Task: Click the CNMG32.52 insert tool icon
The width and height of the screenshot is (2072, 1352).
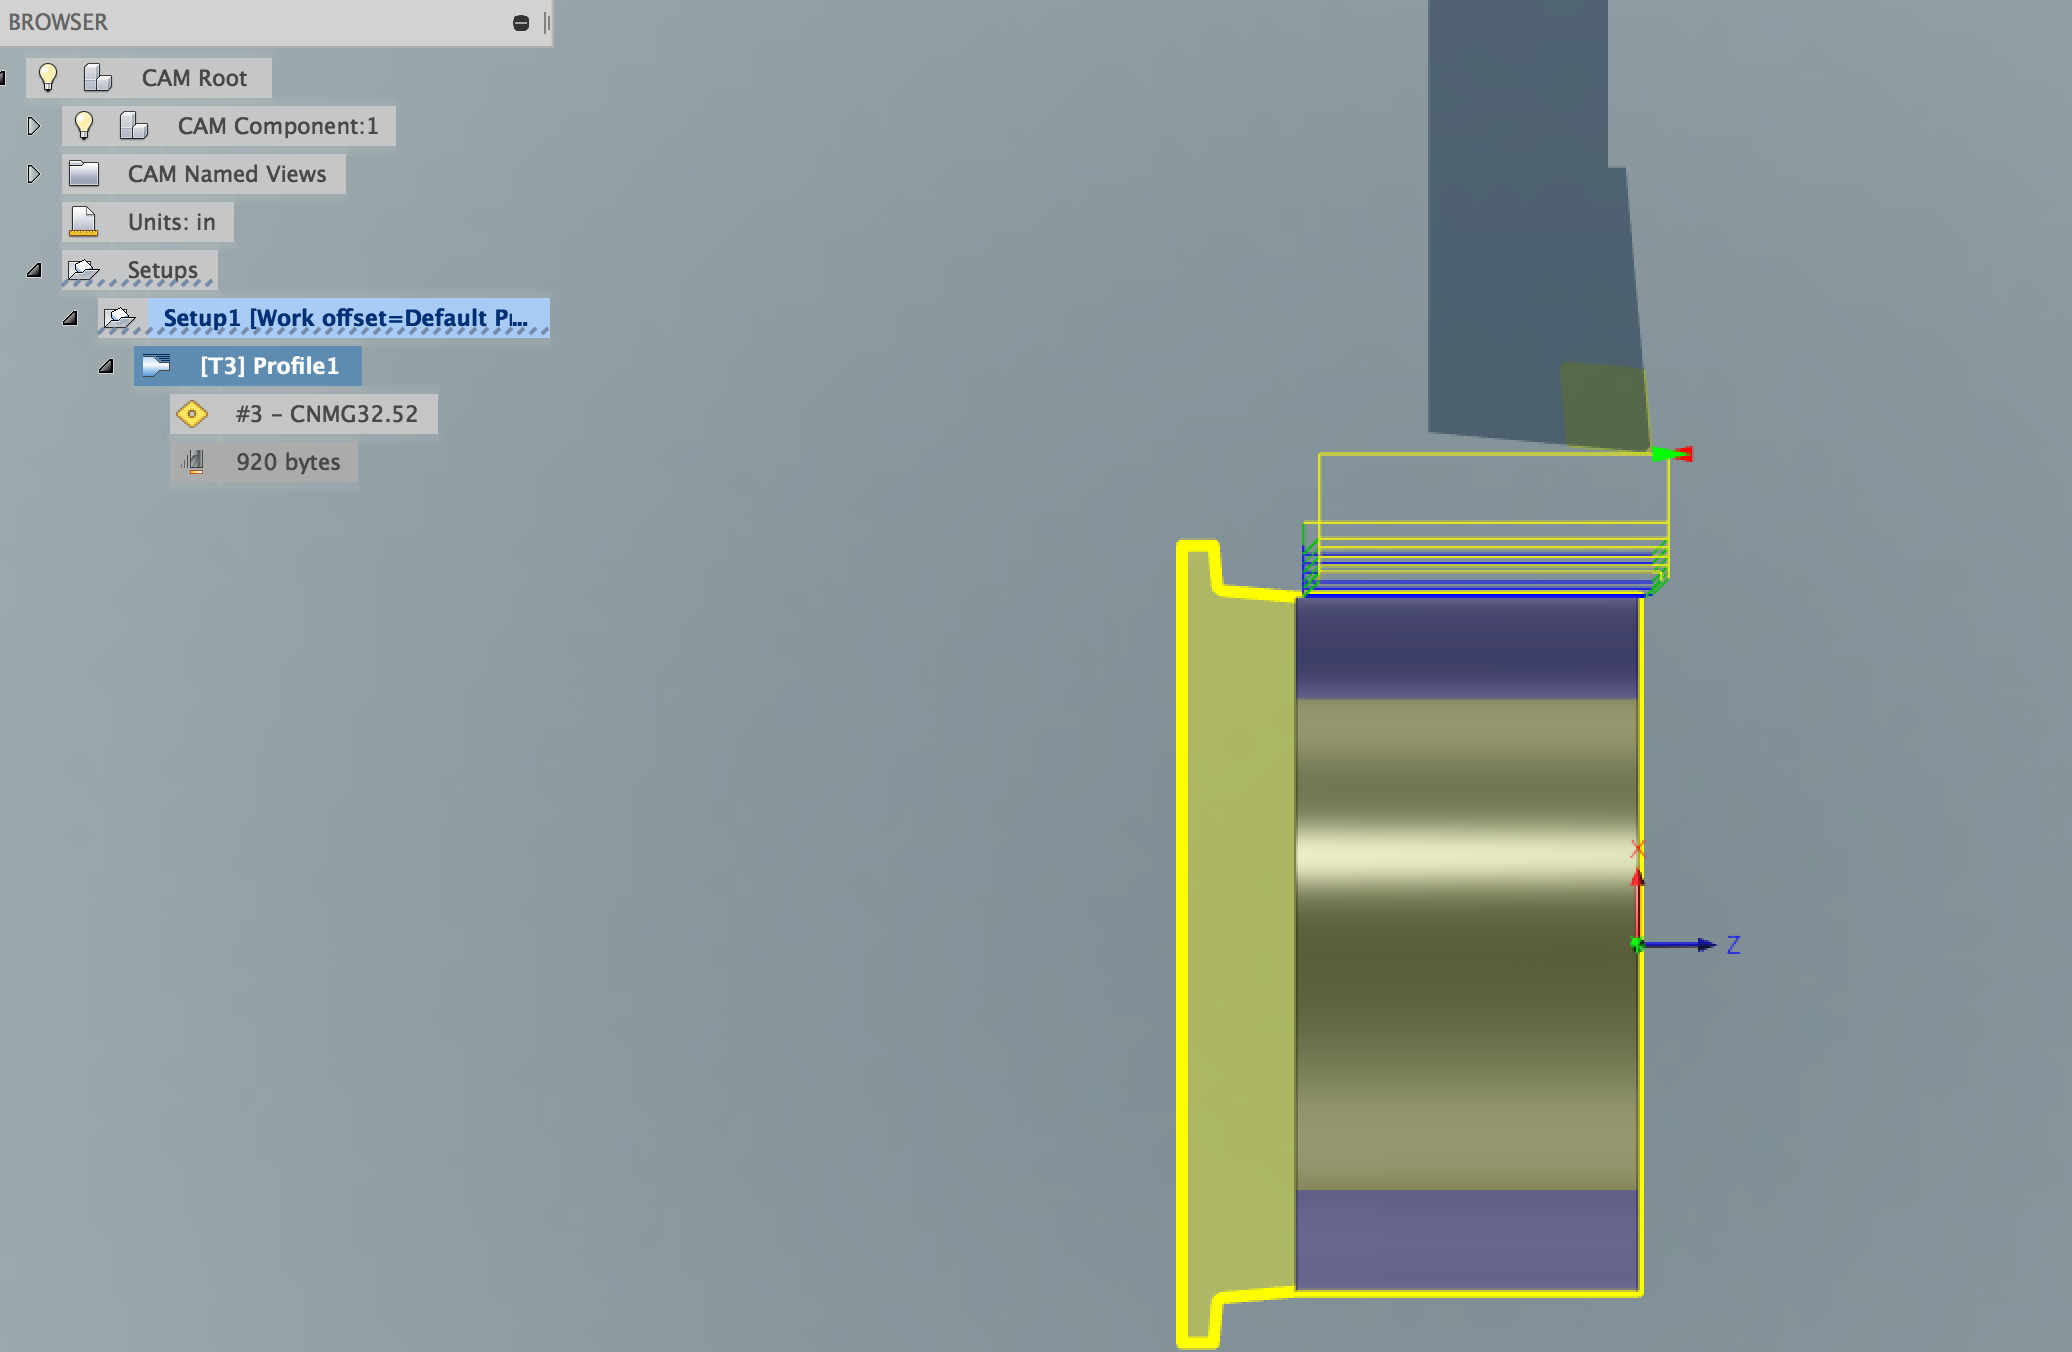Action: 192,413
